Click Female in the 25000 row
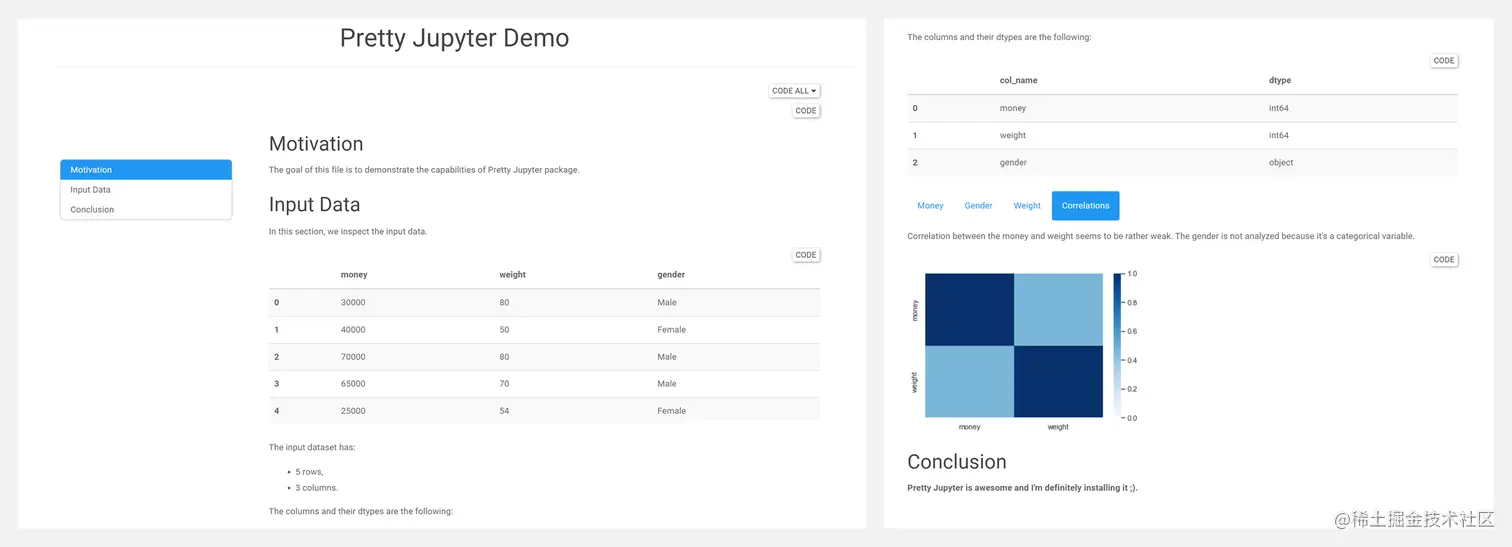The width and height of the screenshot is (1512, 547). [x=671, y=411]
